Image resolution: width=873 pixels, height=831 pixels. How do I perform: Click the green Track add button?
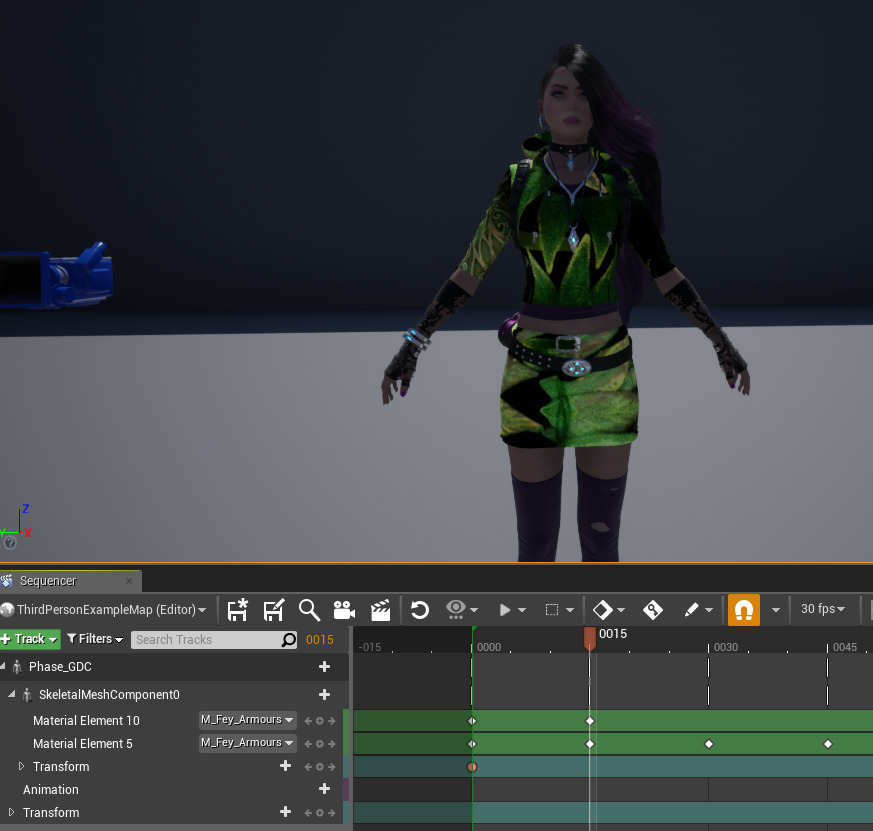point(30,639)
